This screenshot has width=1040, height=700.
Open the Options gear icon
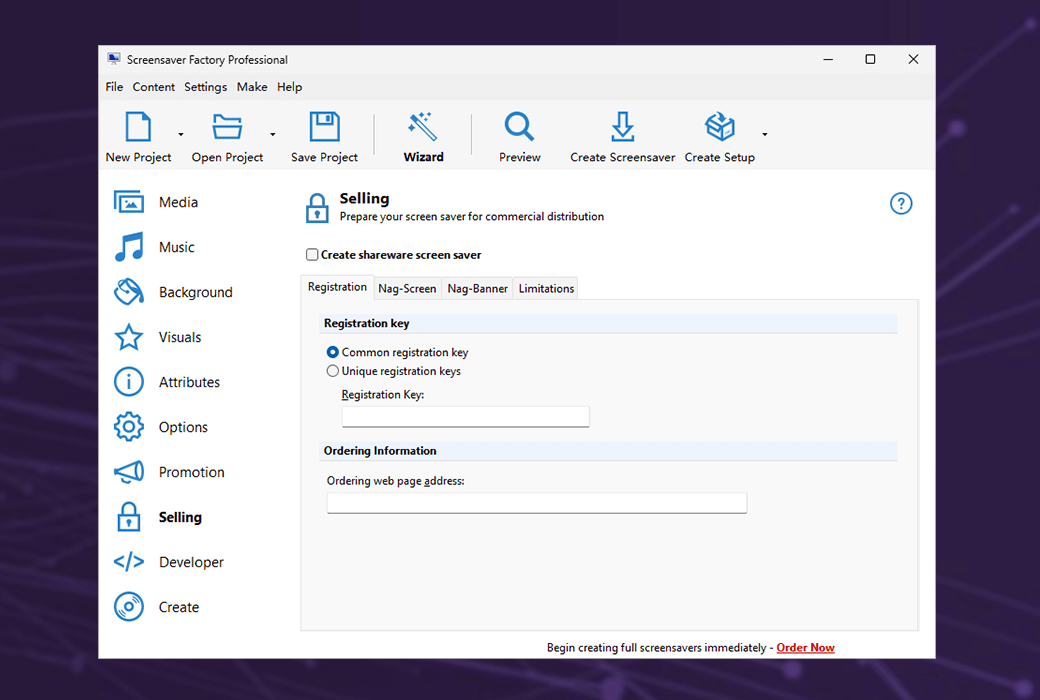129,427
